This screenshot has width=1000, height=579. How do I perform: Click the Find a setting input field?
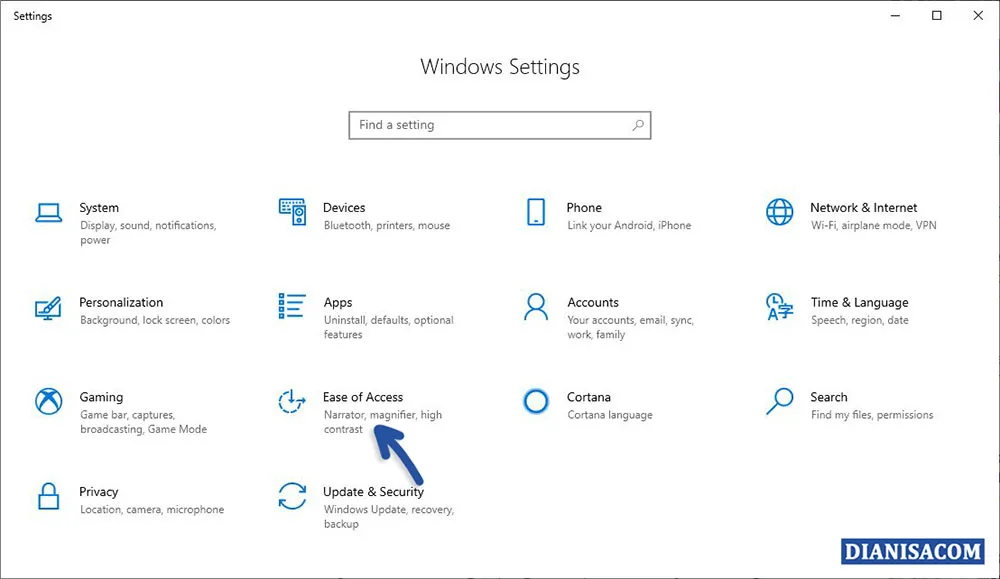(480, 125)
